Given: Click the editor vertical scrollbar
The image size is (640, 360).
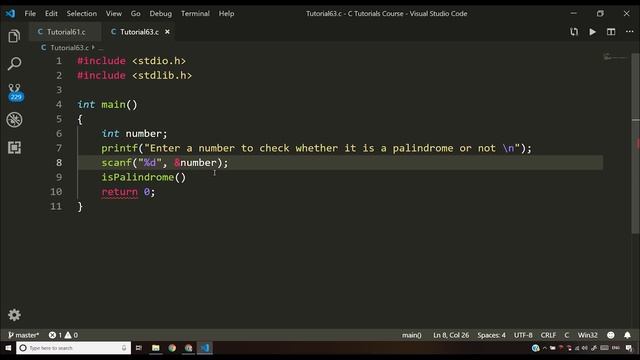Looking at the screenshot, I should [x=636, y=143].
